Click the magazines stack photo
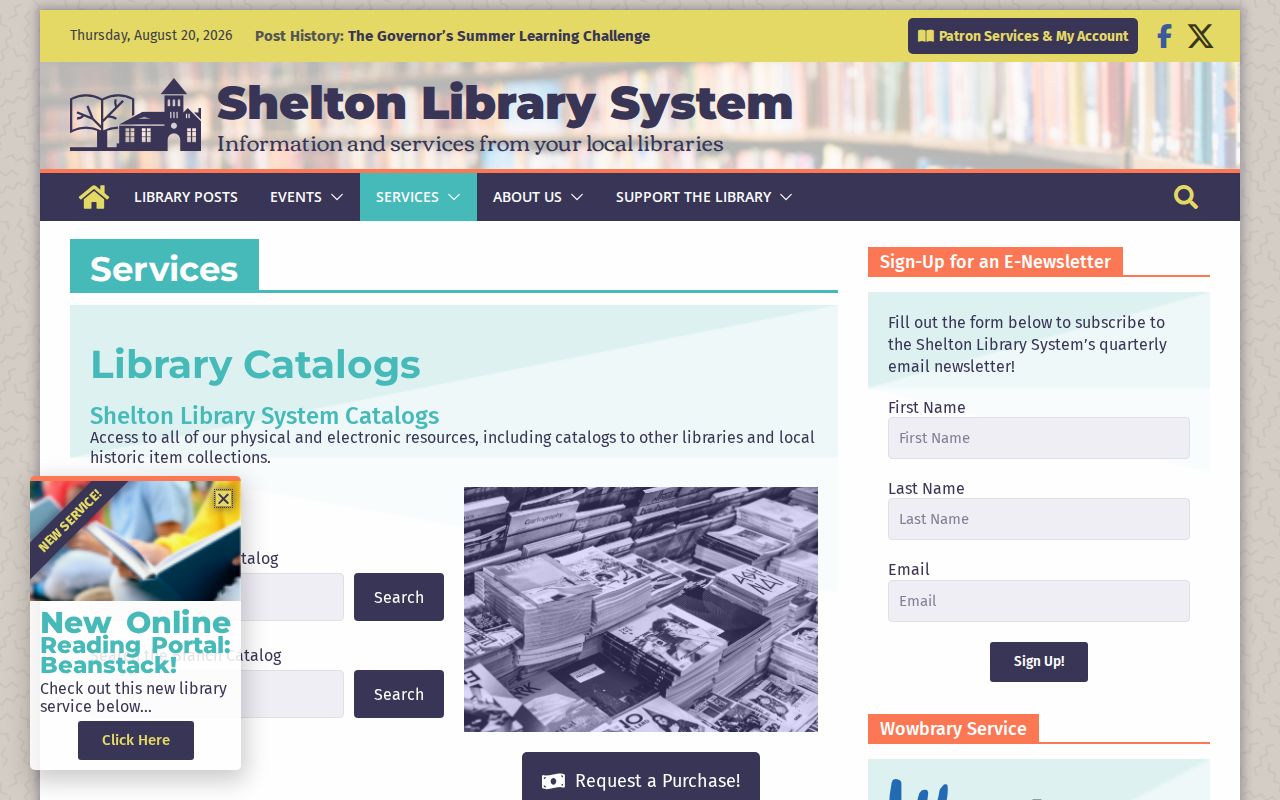This screenshot has width=1280, height=800. (641, 609)
